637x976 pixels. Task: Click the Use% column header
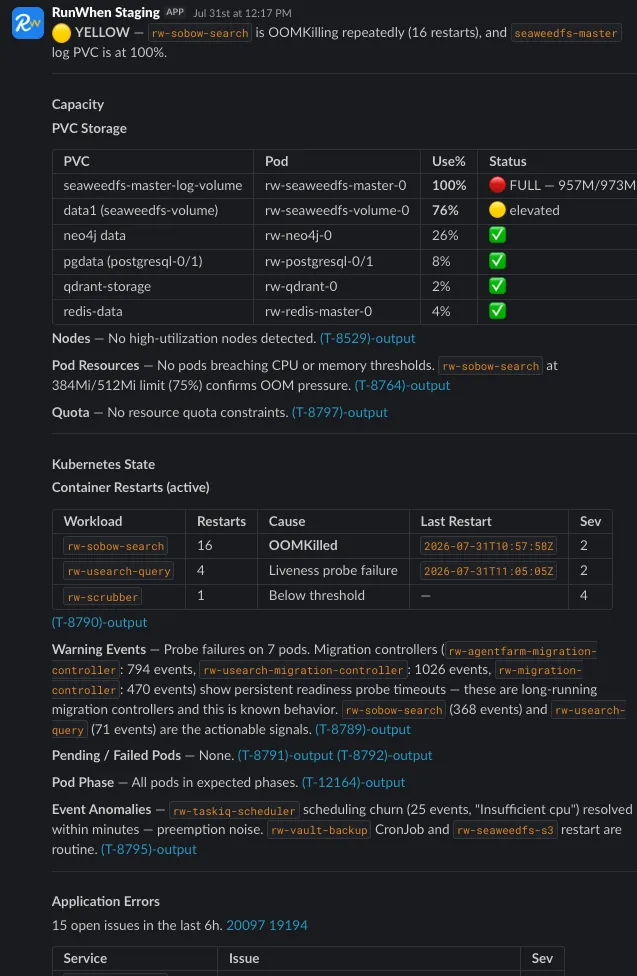point(449,161)
